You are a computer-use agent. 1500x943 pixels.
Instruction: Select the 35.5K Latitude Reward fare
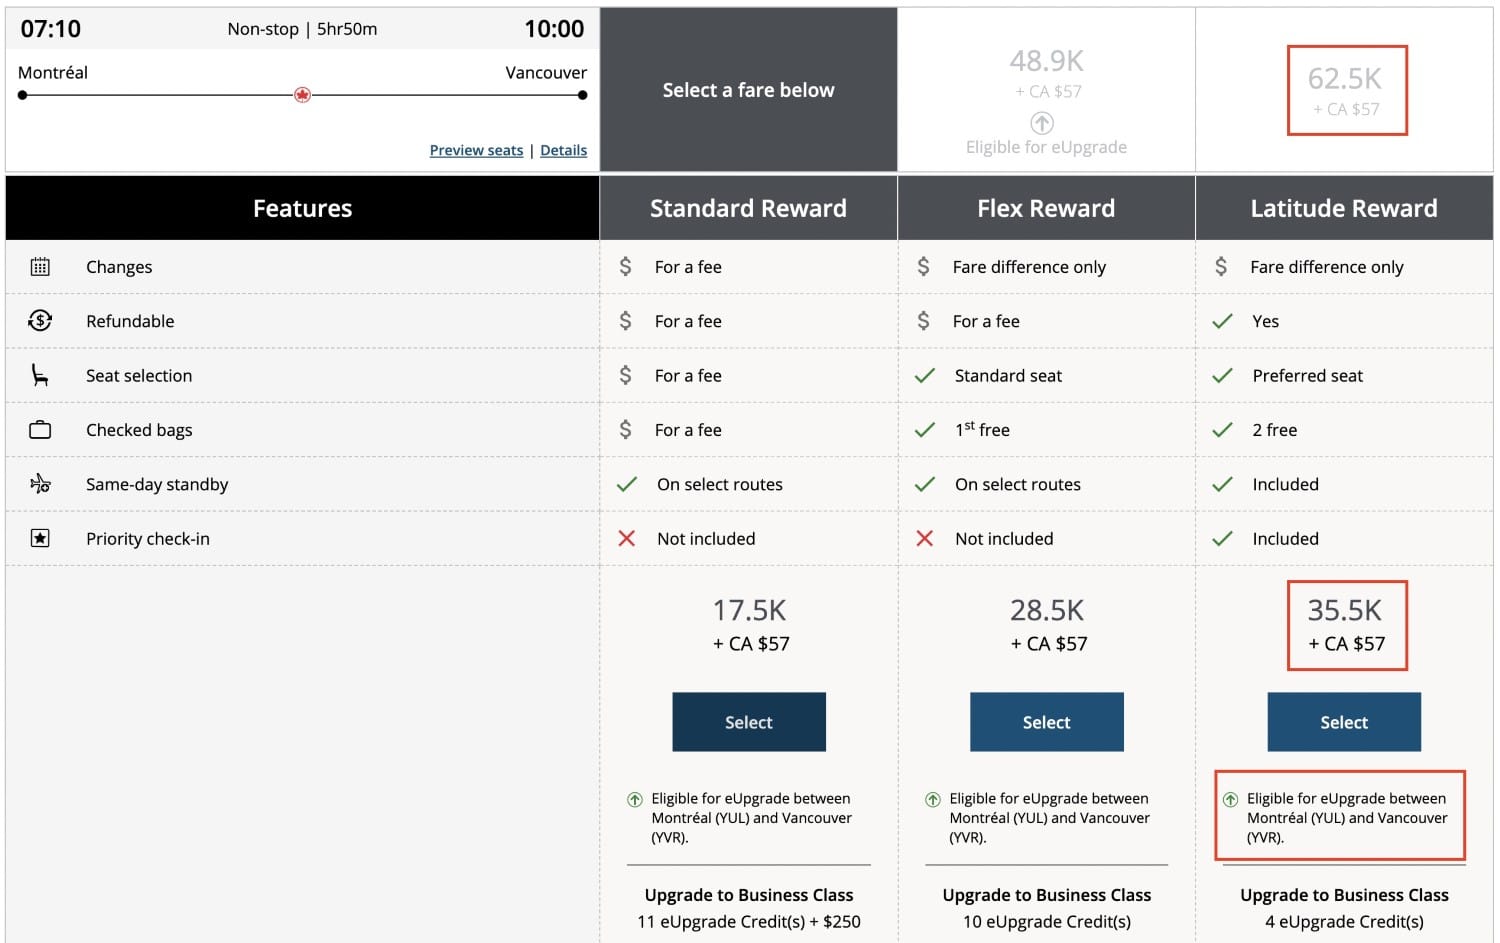pyautogui.click(x=1344, y=721)
